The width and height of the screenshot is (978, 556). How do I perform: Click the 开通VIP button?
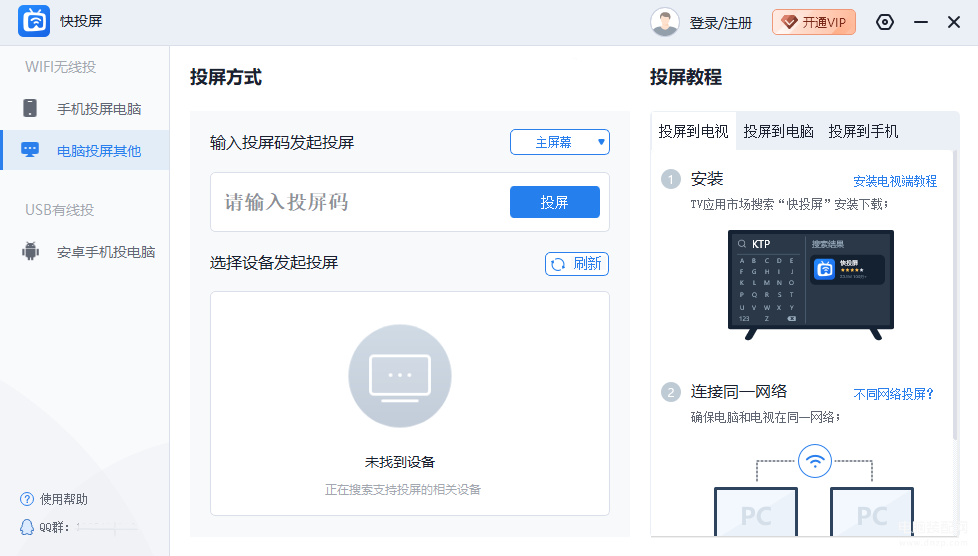pos(814,22)
